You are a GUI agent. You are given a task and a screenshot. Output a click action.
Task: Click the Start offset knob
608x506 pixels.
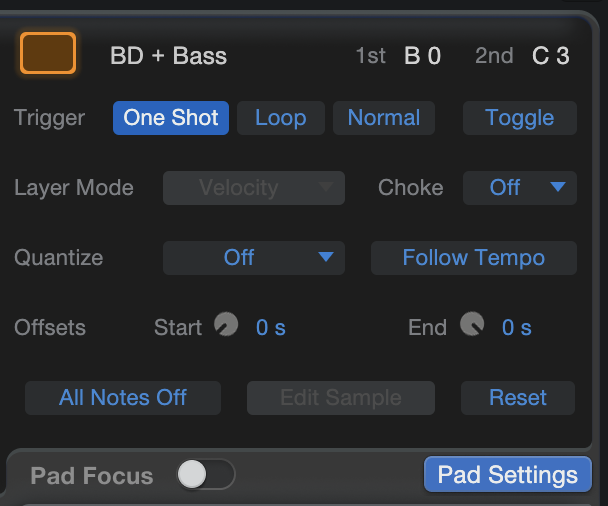tap(226, 324)
